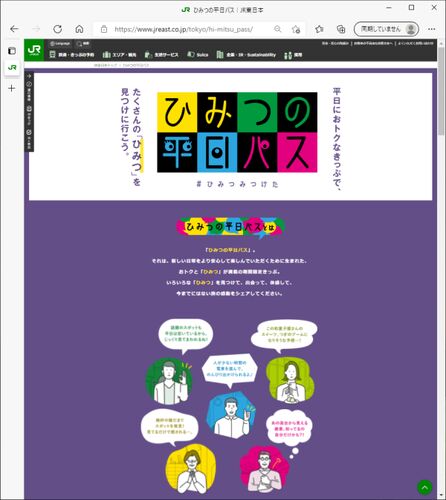Viewport: 446px width, 500px height.
Task: Open the corporate IR Sustainability menu
Action: 246,54
